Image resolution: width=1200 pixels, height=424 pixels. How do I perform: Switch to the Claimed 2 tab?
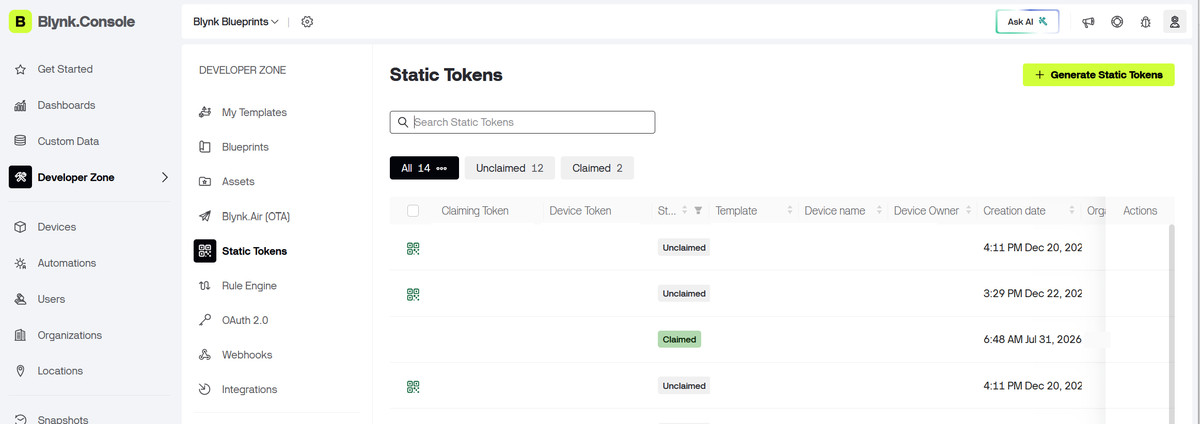pos(597,168)
